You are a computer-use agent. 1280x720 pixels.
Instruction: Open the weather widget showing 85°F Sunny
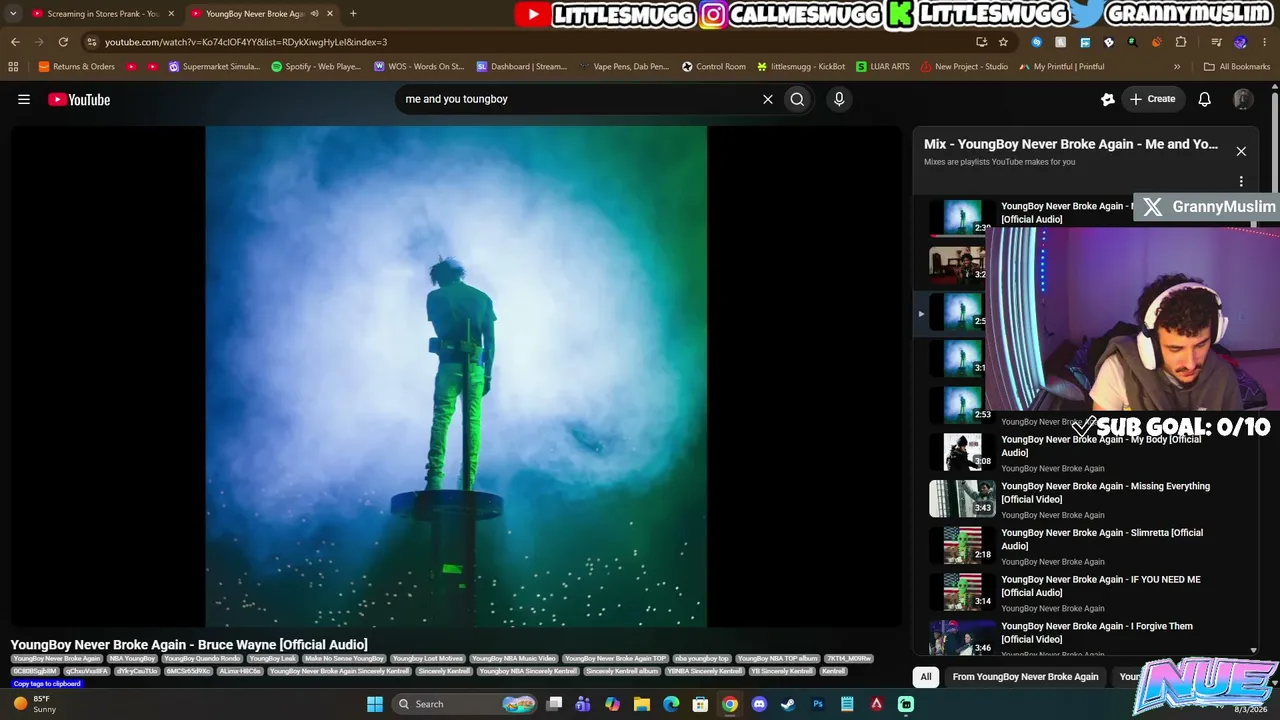[x=36, y=704]
